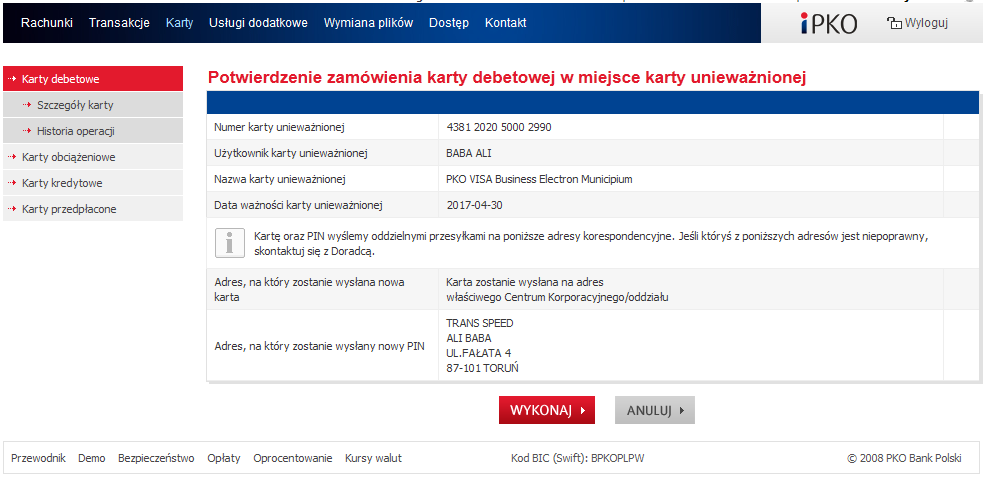Click the label Data ważności karty unieważnionej

298,205
